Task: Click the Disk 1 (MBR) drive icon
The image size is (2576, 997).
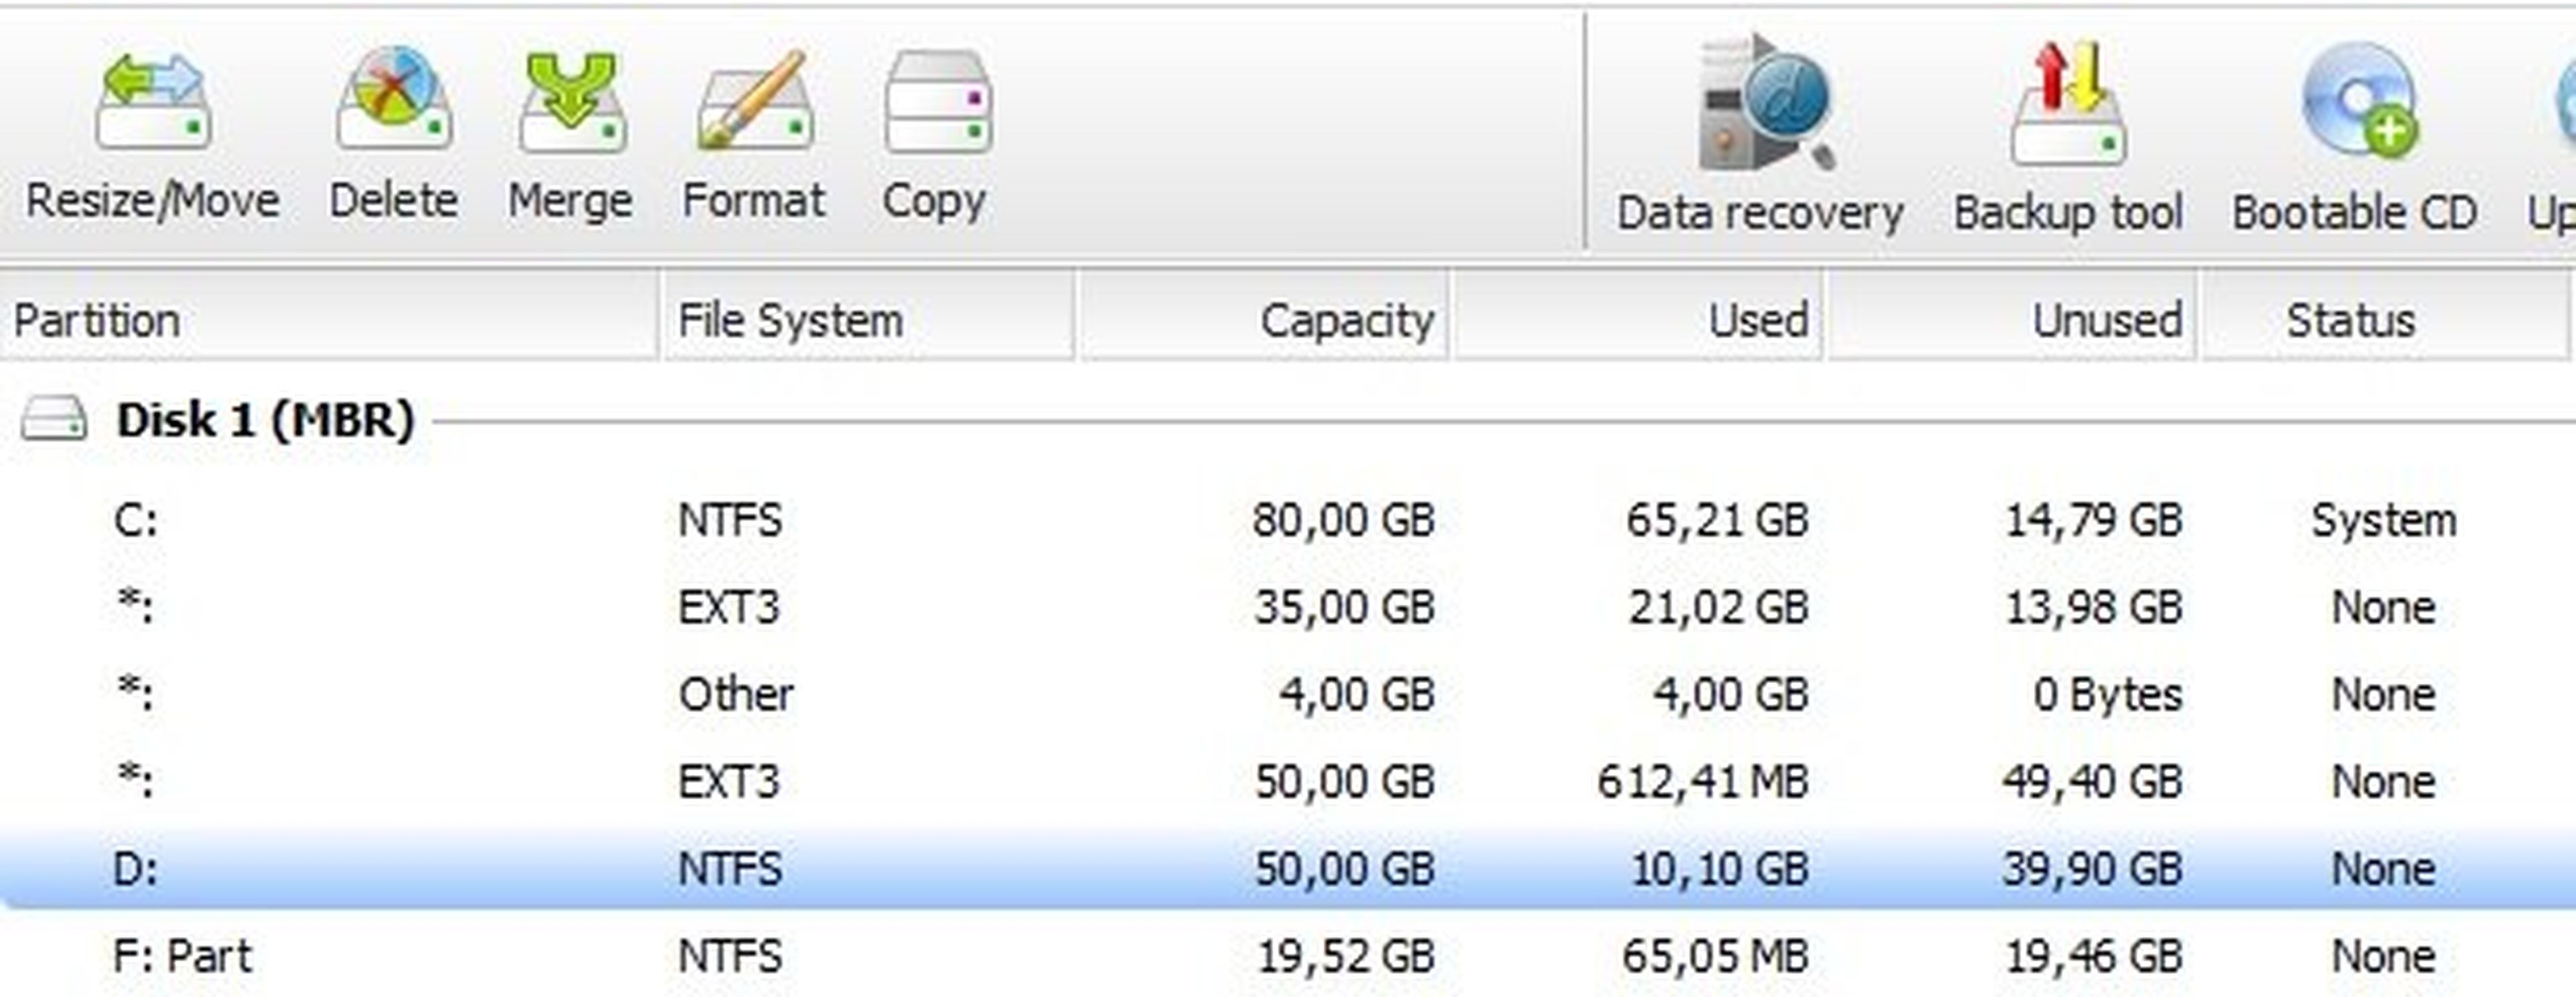Action: pos(53,419)
